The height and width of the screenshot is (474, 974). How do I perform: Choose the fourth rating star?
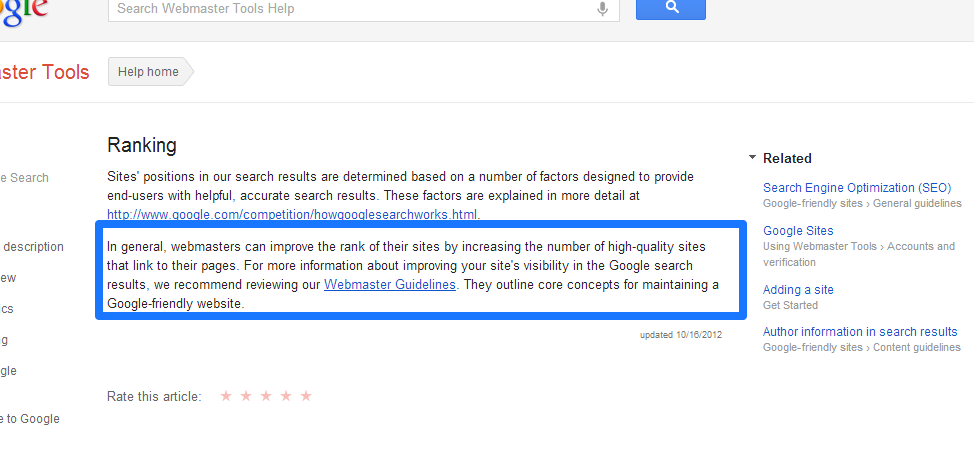click(286, 396)
